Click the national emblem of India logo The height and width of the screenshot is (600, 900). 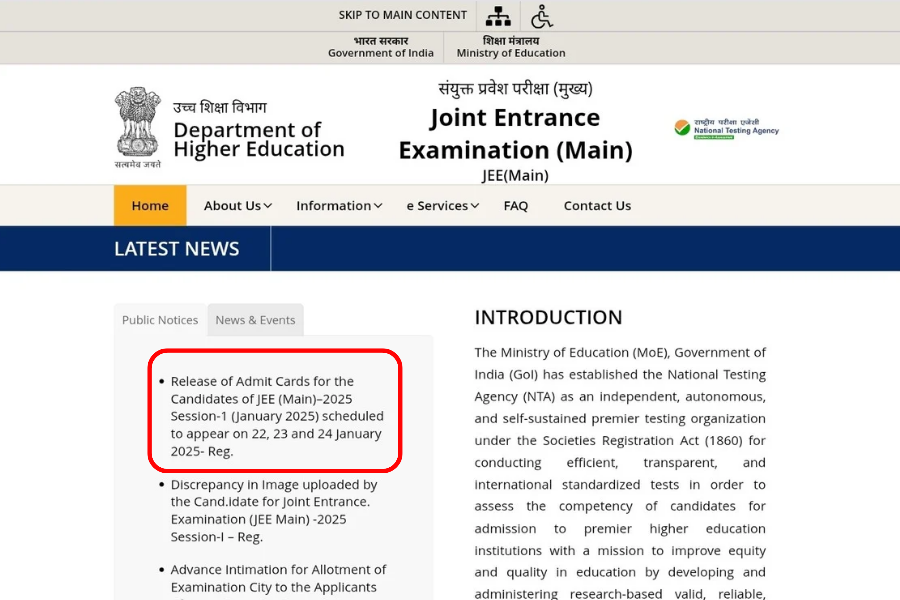pos(137,127)
